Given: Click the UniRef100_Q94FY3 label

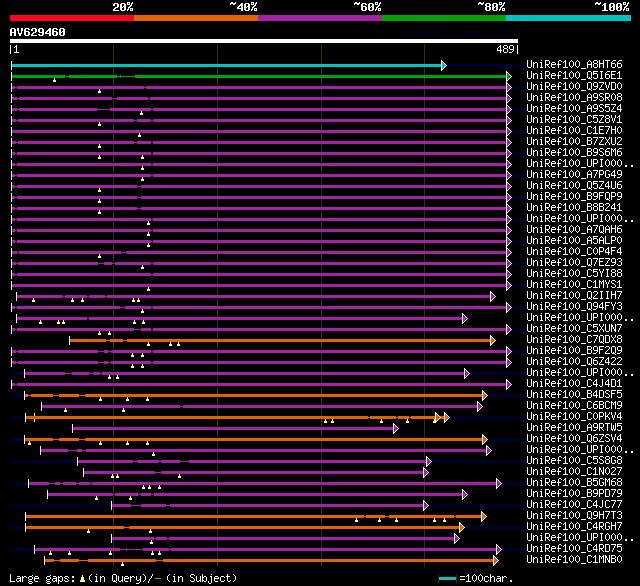Looking at the screenshot, I should pyautogui.click(x=574, y=307).
